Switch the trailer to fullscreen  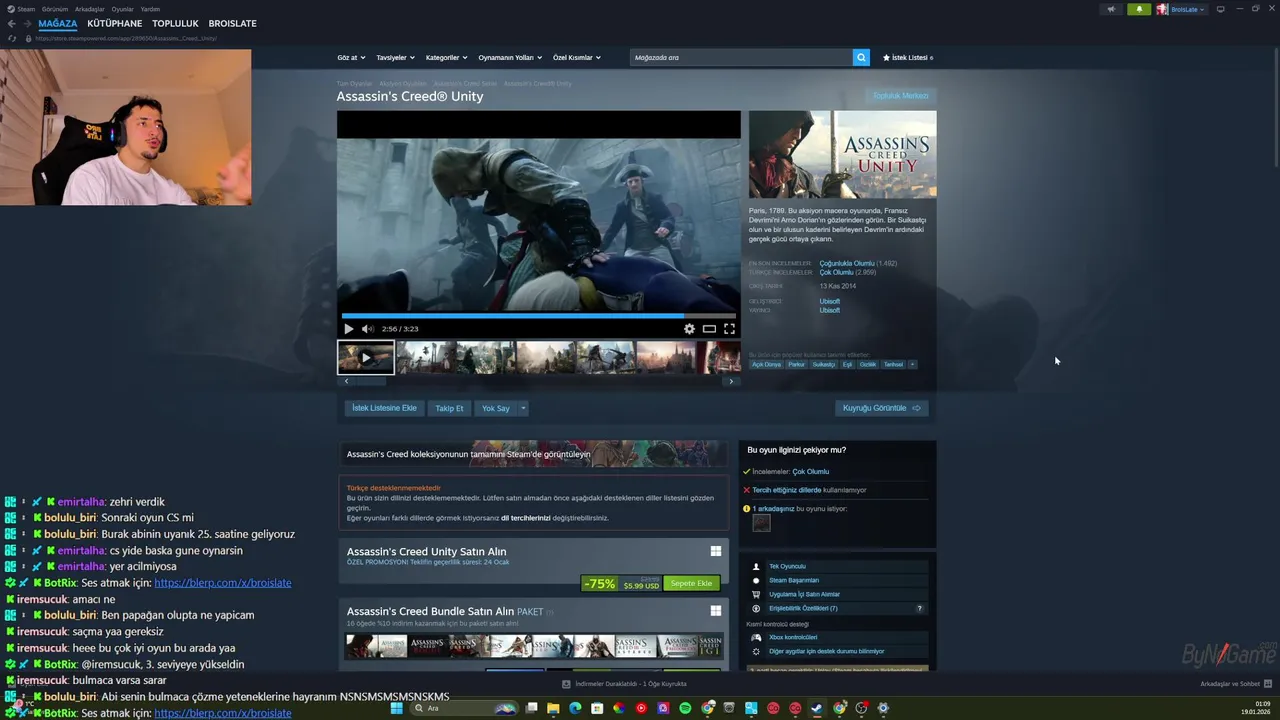(729, 329)
